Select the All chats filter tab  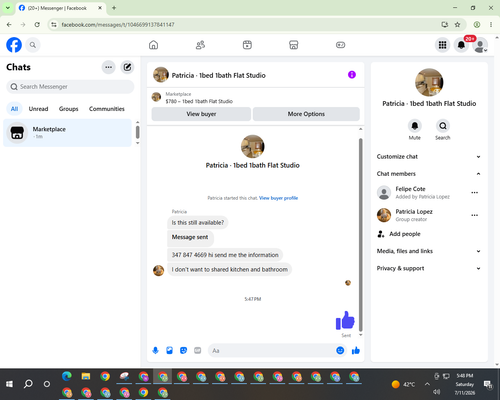14,109
